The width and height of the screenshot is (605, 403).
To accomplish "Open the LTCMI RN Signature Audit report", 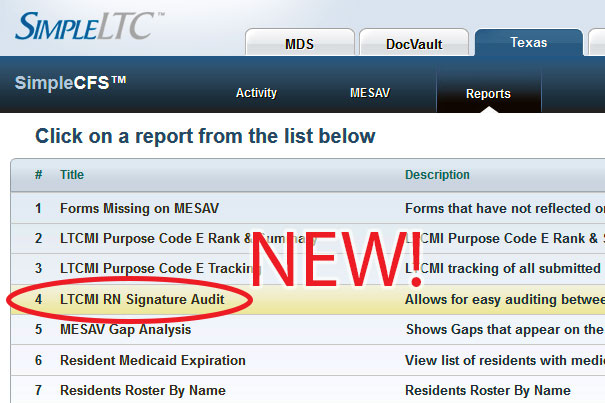I will pos(142,299).
